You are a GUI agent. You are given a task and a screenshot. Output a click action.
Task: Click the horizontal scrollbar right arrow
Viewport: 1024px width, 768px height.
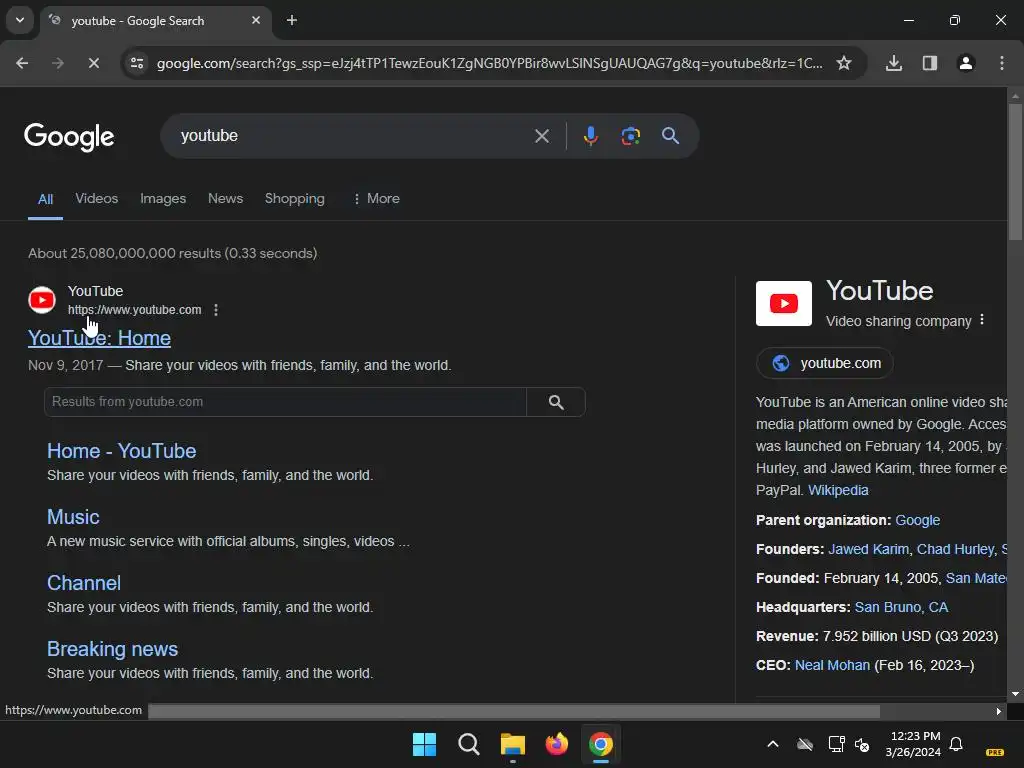(999, 711)
